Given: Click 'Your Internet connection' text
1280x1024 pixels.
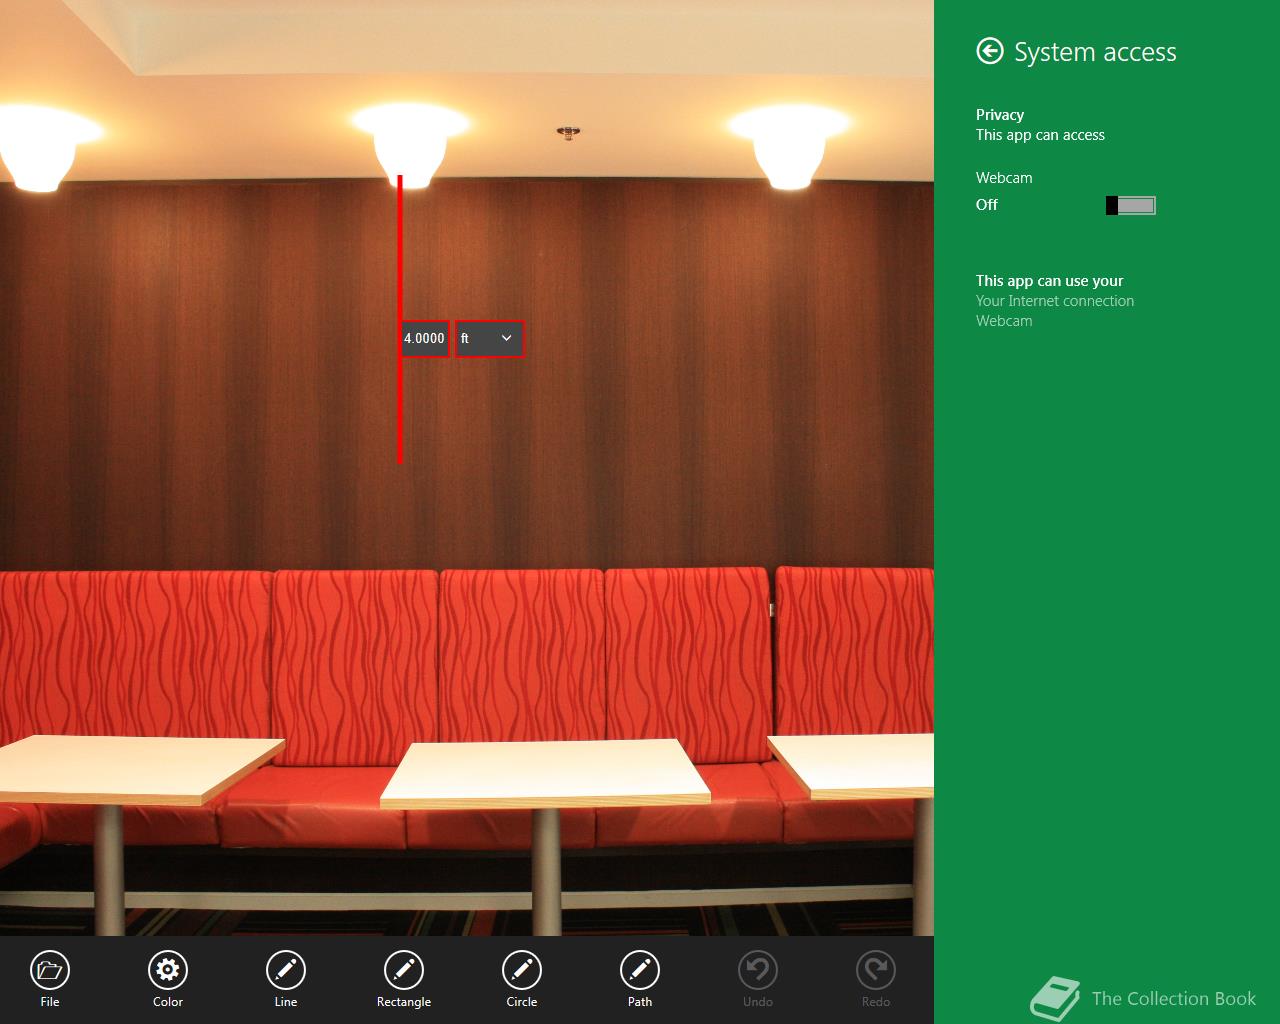Looking at the screenshot, I should (x=1055, y=301).
